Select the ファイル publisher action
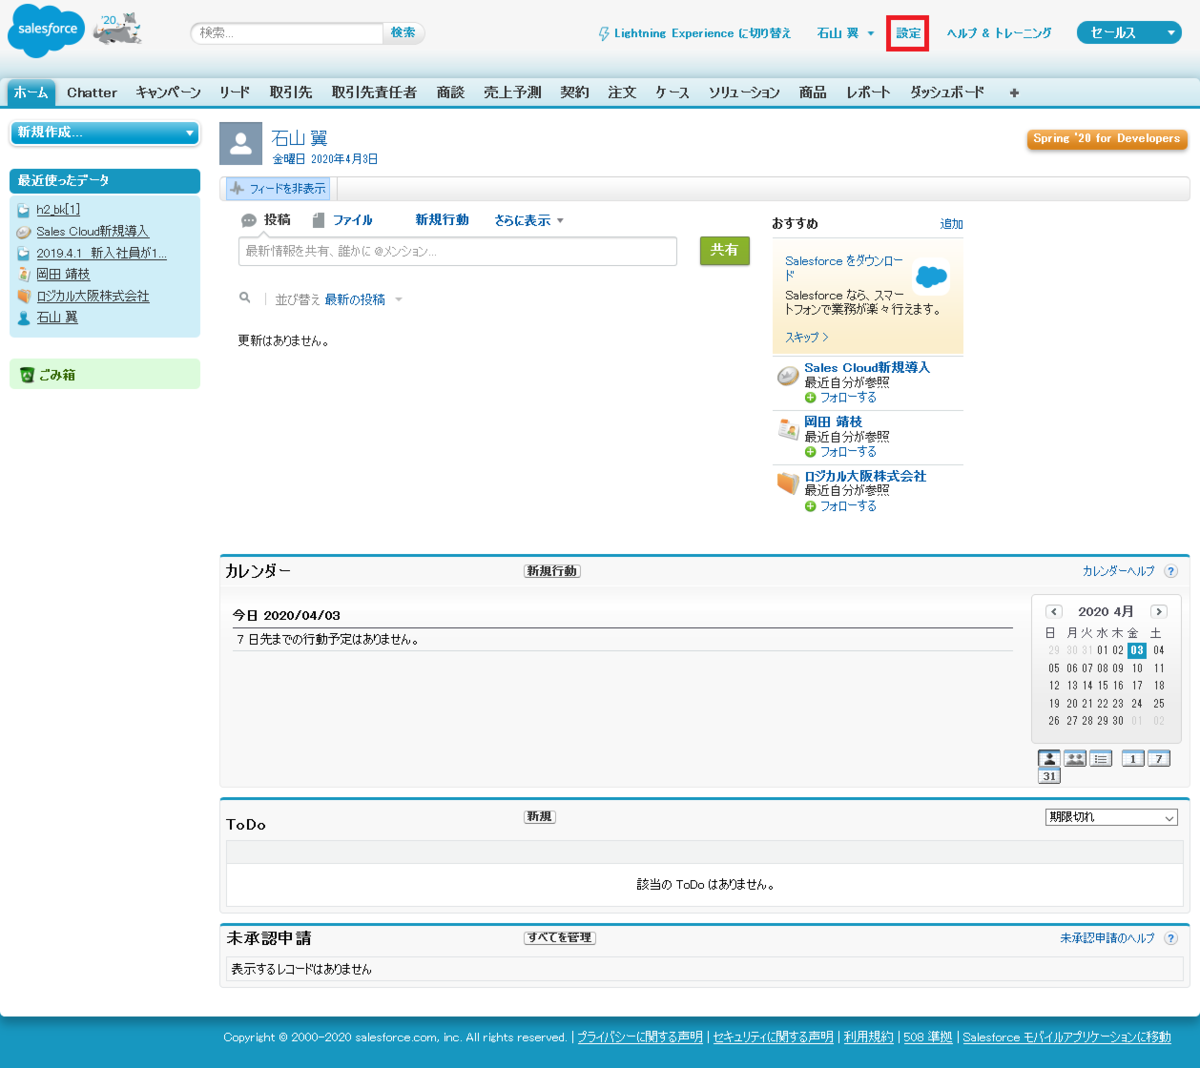Image resolution: width=1200 pixels, height=1068 pixels. [342, 220]
